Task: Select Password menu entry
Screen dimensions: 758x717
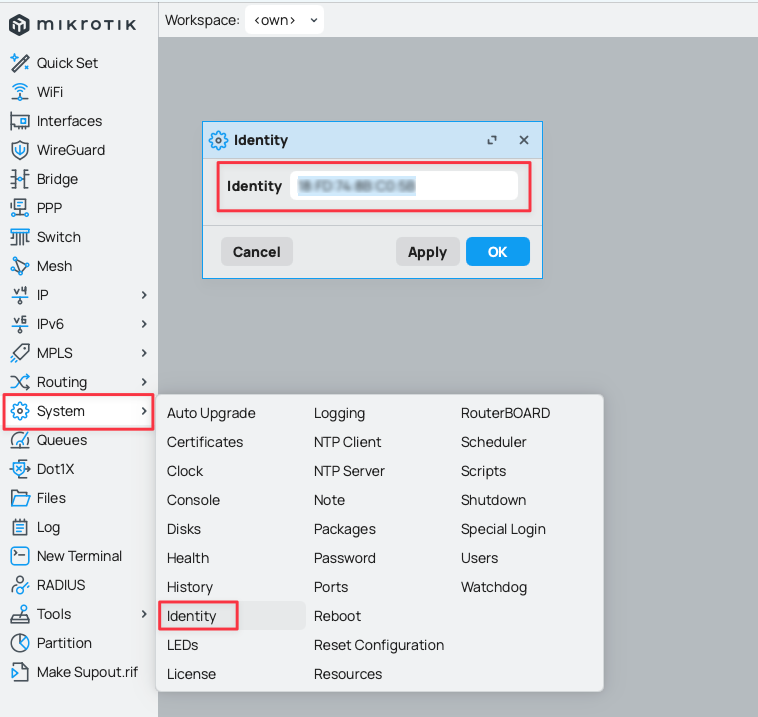Action: 345,558
